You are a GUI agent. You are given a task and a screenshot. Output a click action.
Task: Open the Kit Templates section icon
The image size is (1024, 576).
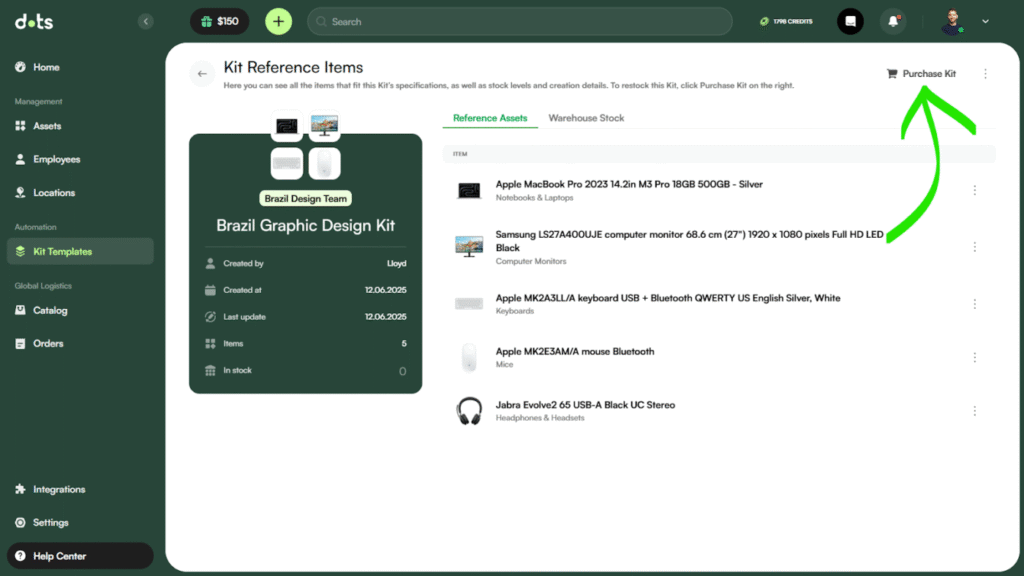coord(22,251)
